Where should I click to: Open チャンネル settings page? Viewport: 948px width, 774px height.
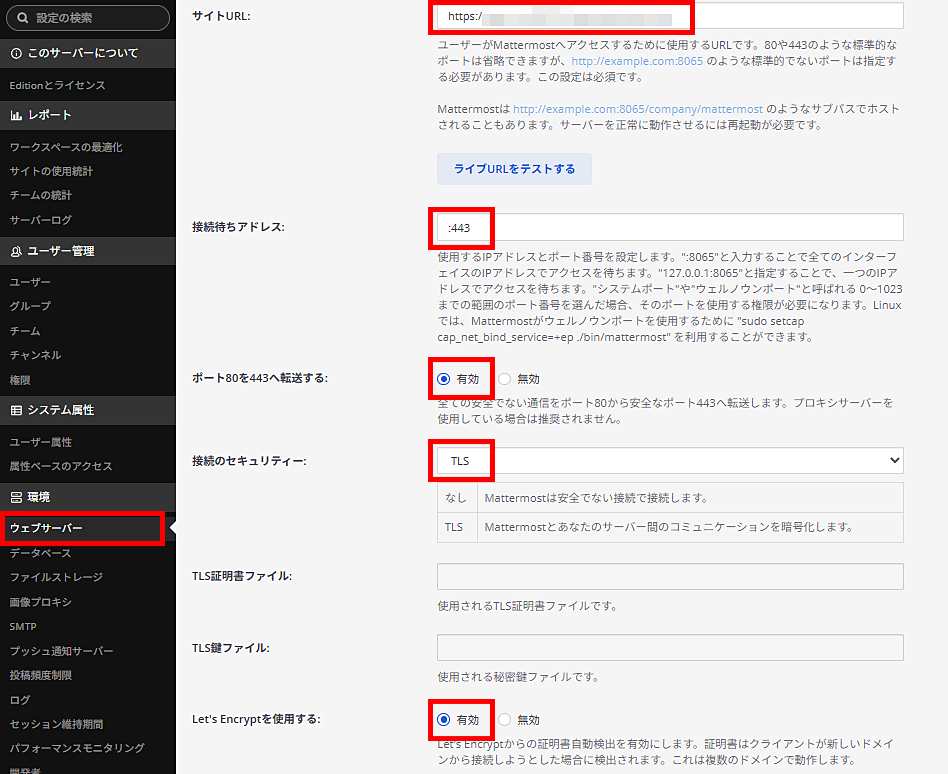point(36,355)
